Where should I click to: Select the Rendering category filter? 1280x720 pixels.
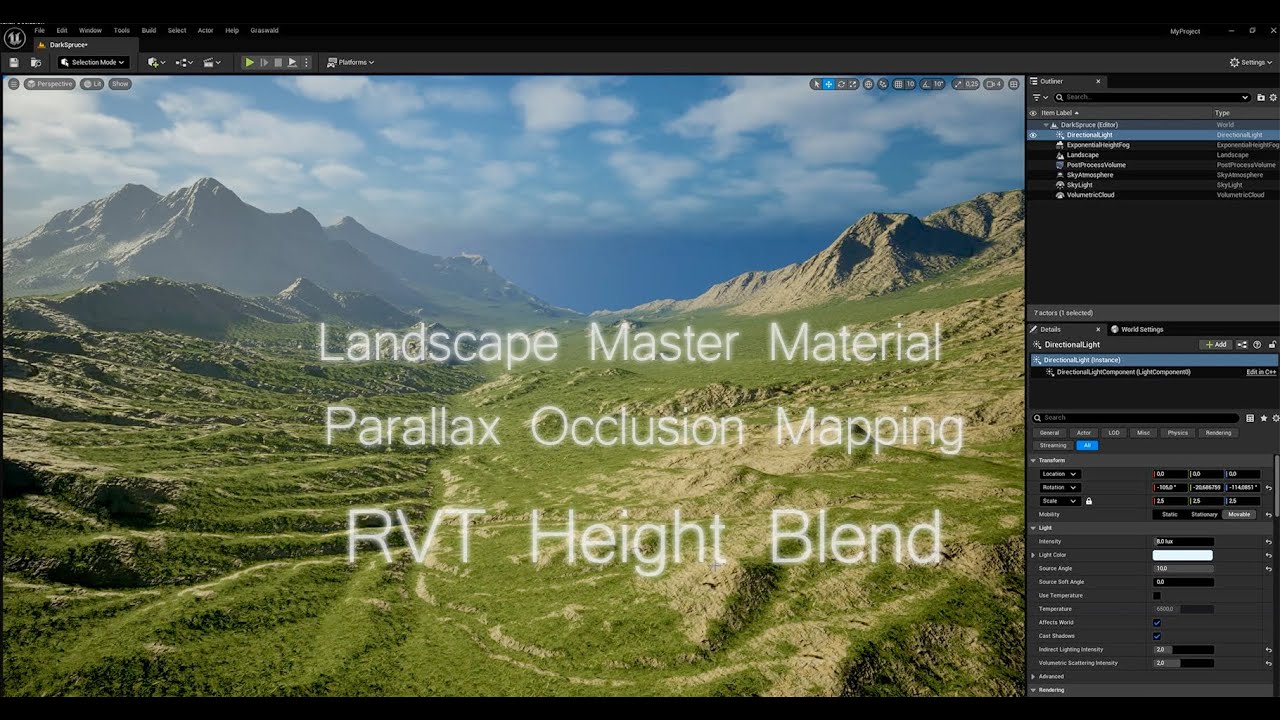point(1218,433)
